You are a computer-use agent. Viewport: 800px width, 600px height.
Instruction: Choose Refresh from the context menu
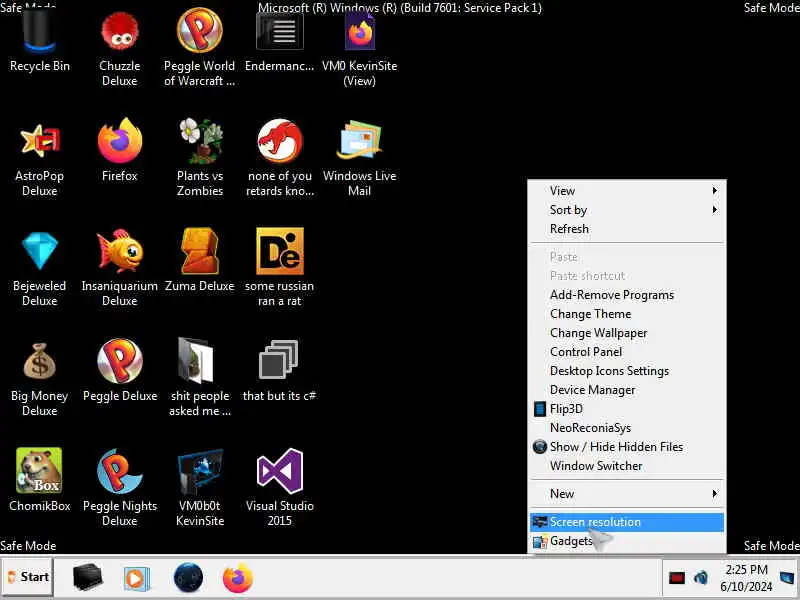tap(627, 229)
